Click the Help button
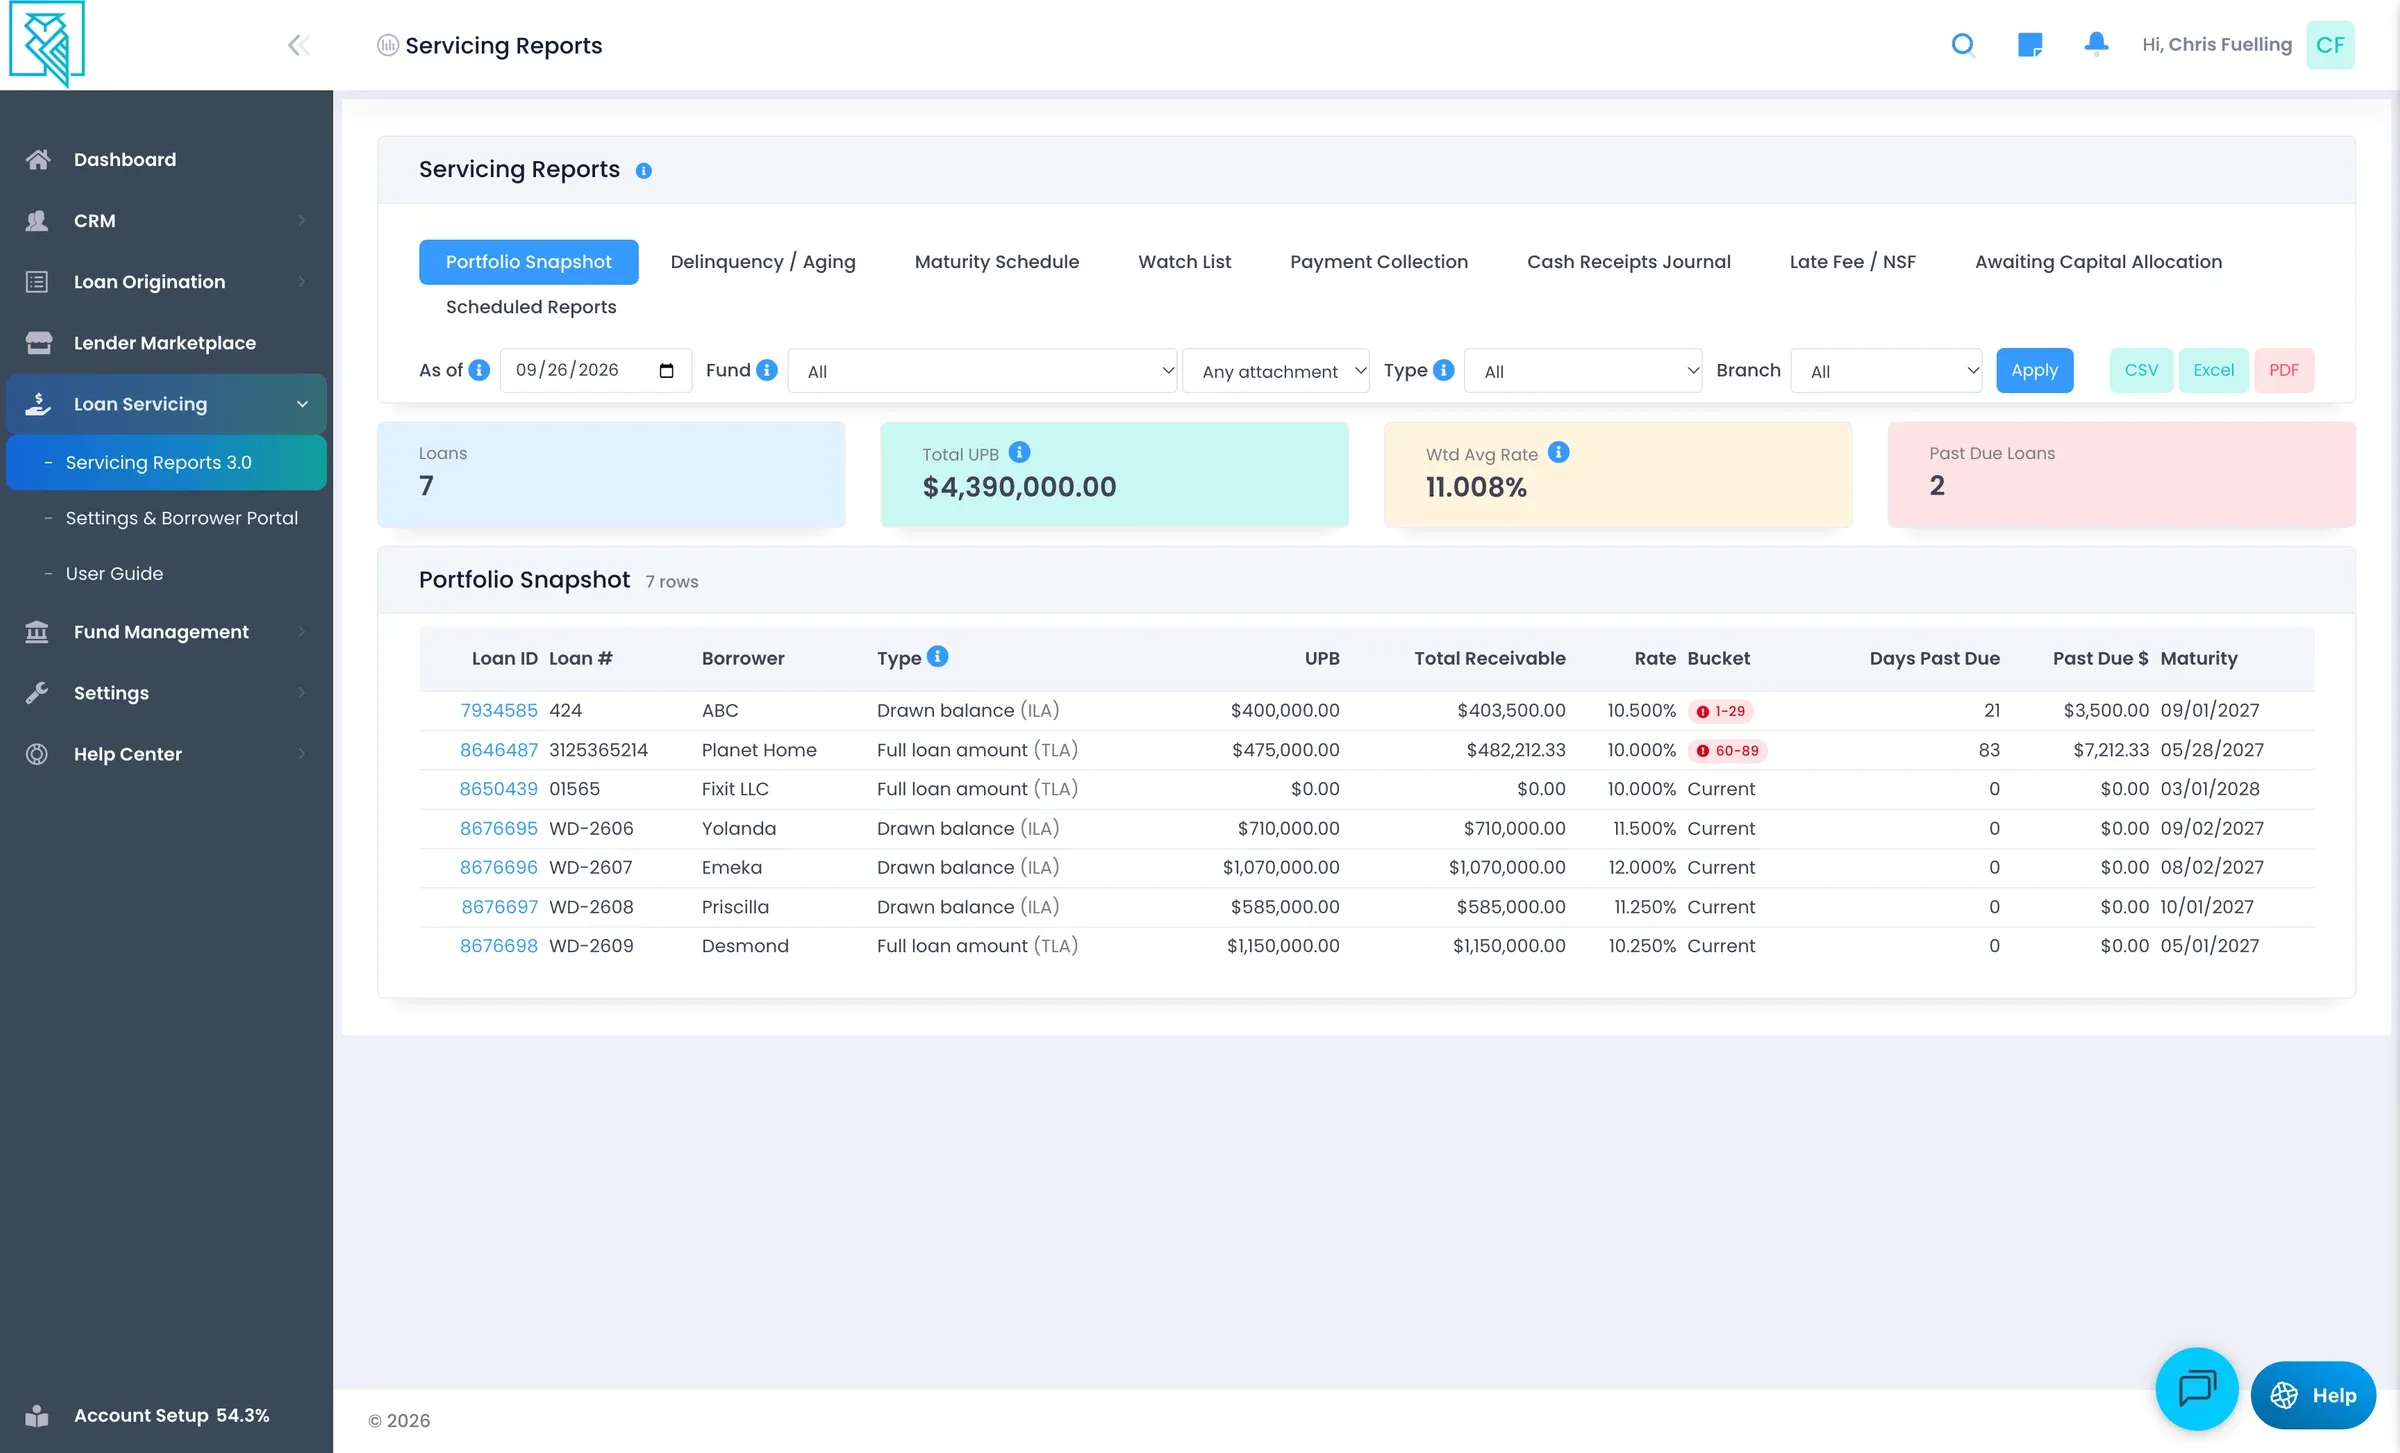 coord(2313,1396)
